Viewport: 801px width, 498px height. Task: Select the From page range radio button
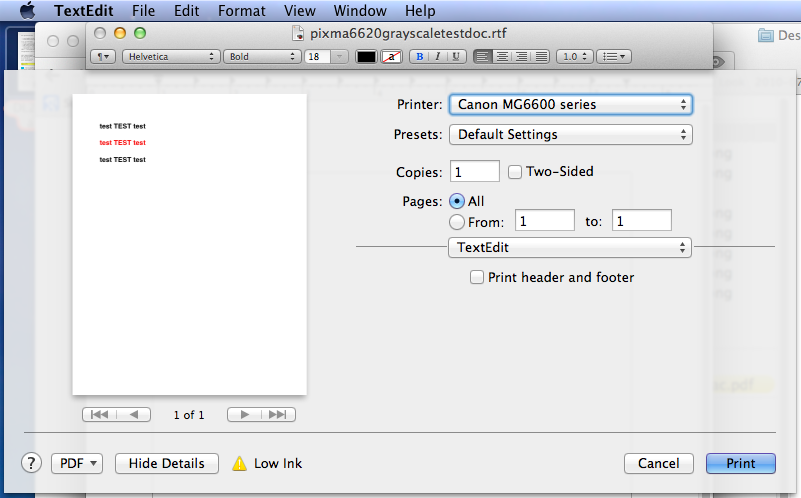(457, 222)
